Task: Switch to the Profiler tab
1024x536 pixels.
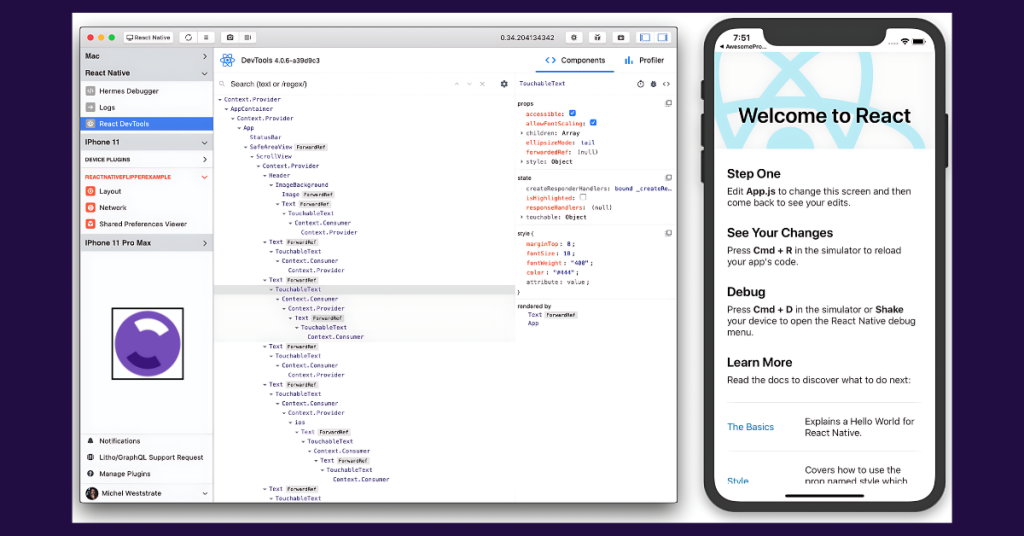Action: tap(643, 61)
